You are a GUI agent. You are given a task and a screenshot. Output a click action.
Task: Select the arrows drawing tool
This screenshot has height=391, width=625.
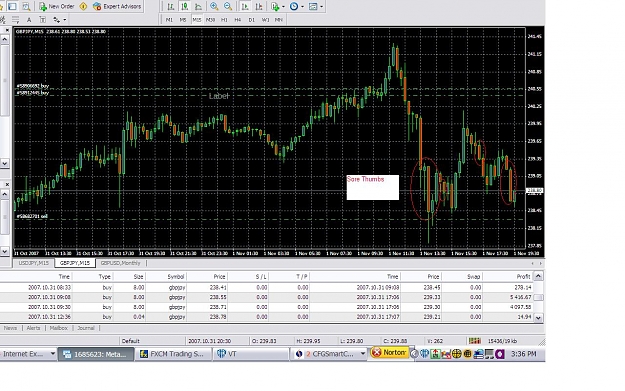click(x=57, y=20)
